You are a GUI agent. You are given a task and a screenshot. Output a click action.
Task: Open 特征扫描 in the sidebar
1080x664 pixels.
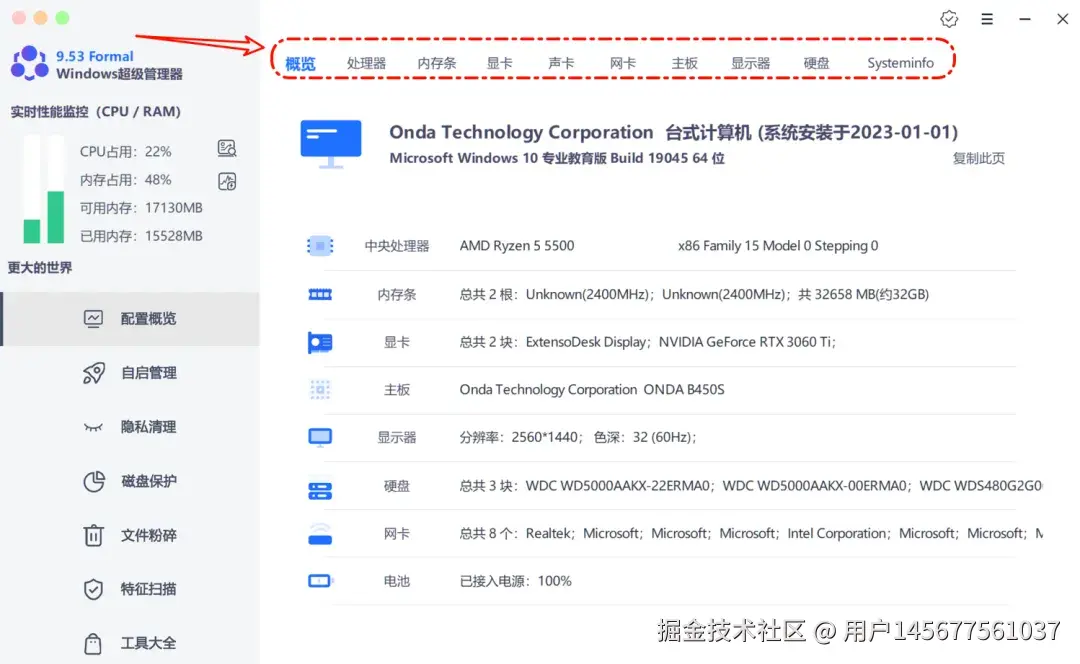click(x=131, y=589)
